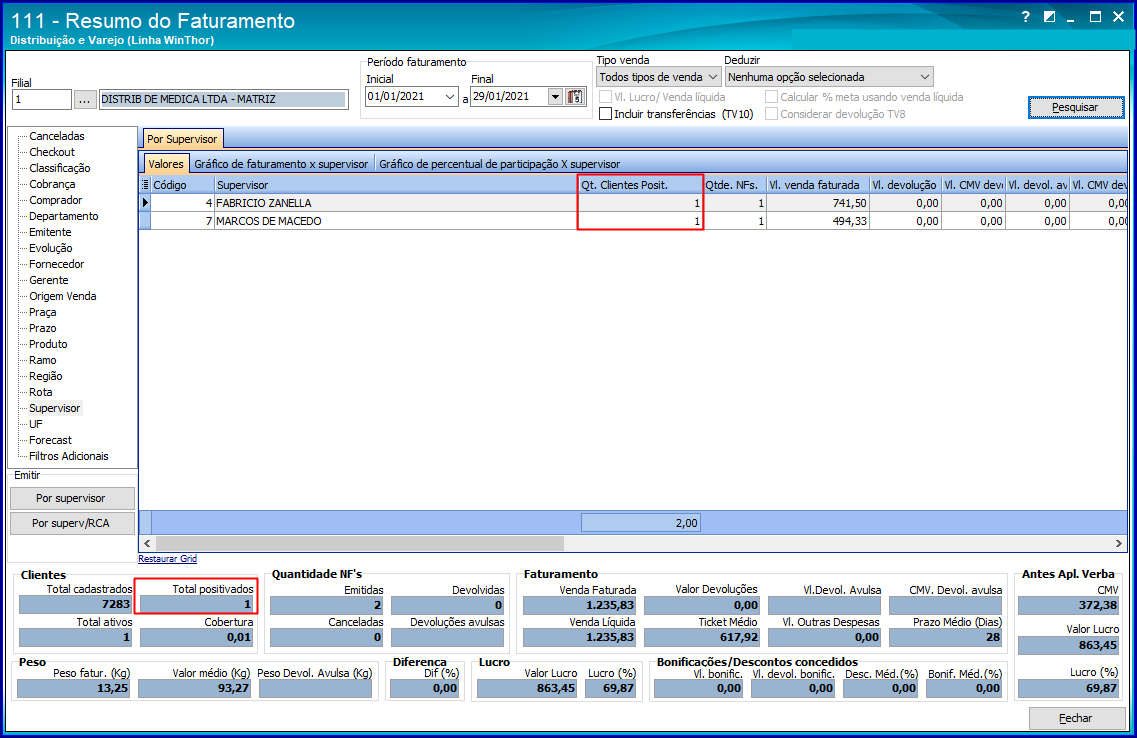
Task: Select Ramo in the tree
Action: pyautogui.click(x=42, y=360)
